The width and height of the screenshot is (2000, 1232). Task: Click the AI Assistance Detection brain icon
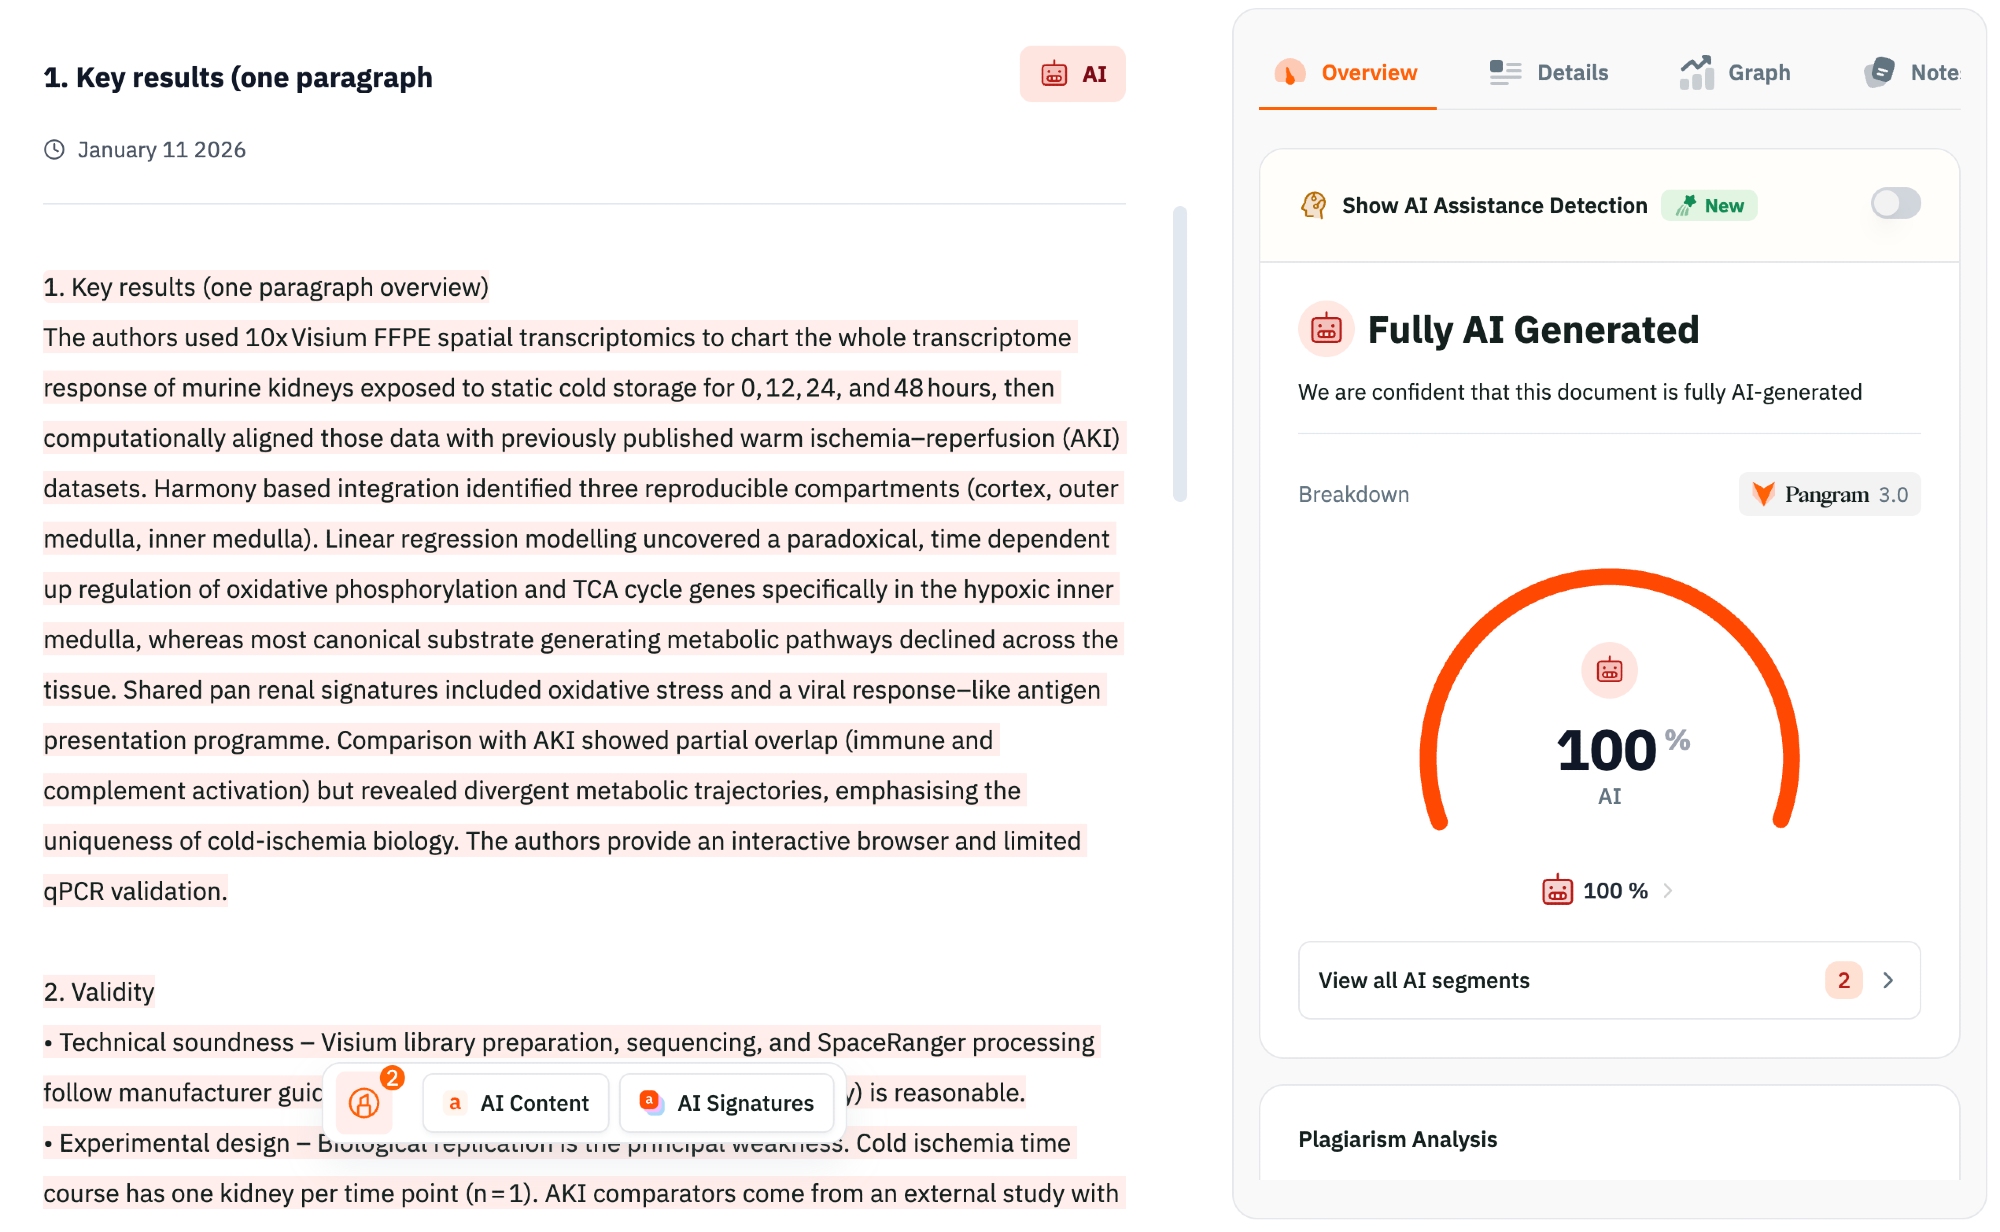tap(1313, 205)
